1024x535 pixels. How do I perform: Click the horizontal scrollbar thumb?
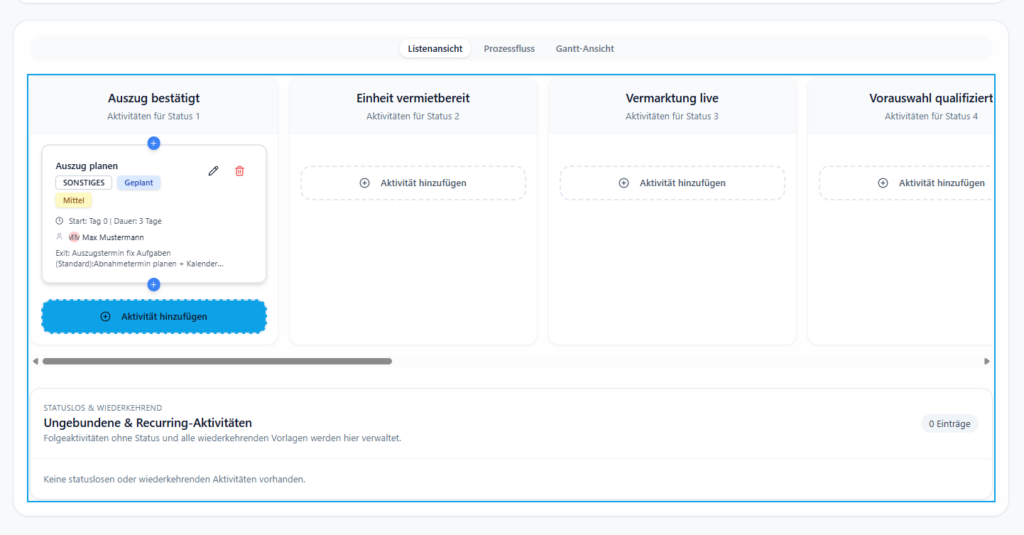tap(216, 361)
